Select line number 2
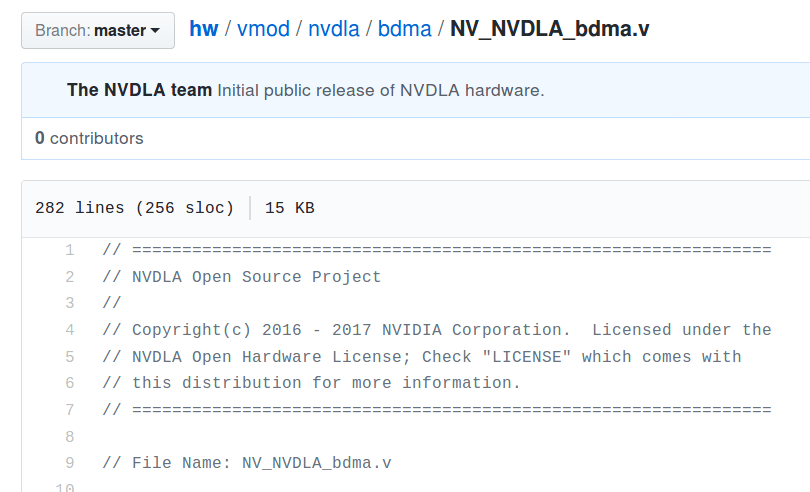The width and height of the screenshot is (810, 492). [70, 277]
